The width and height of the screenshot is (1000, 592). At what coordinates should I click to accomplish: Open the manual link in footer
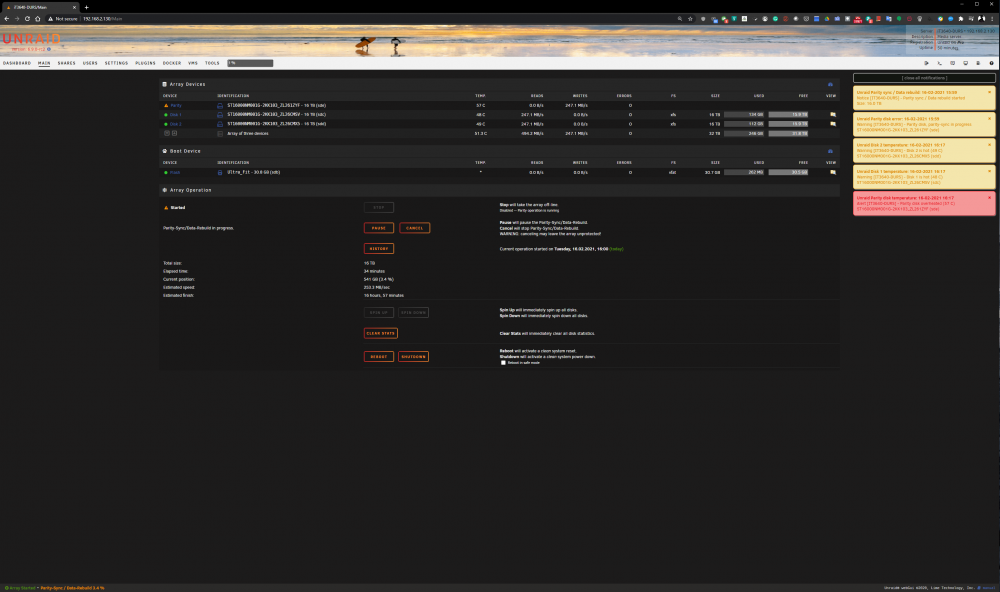988,588
